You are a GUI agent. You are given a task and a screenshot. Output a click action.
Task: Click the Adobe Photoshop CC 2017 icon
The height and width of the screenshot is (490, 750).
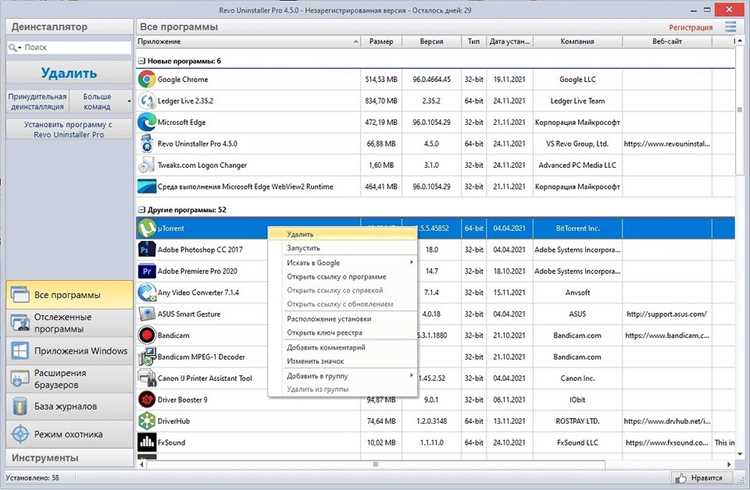[147, 249]
